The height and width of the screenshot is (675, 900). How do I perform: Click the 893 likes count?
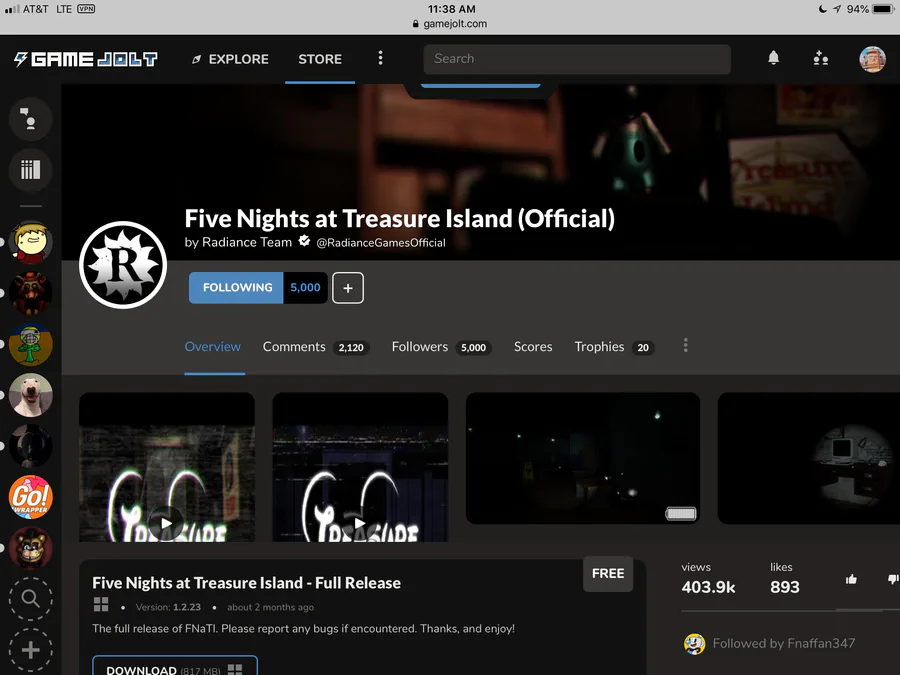click(x=785, y=587)
